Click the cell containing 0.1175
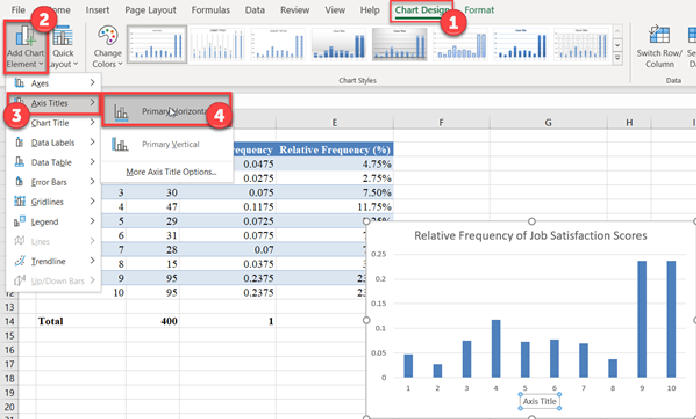Screen dimensions: 696x419 228,207
